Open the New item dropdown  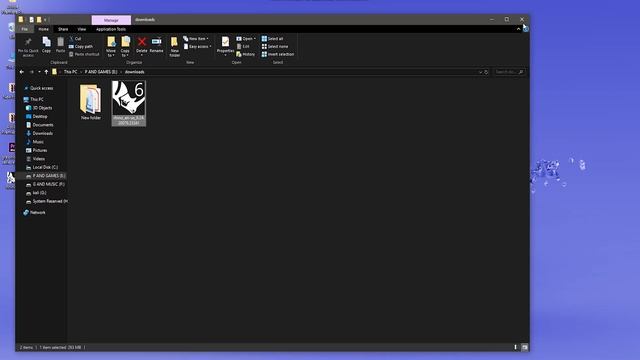tap(196, 38)
